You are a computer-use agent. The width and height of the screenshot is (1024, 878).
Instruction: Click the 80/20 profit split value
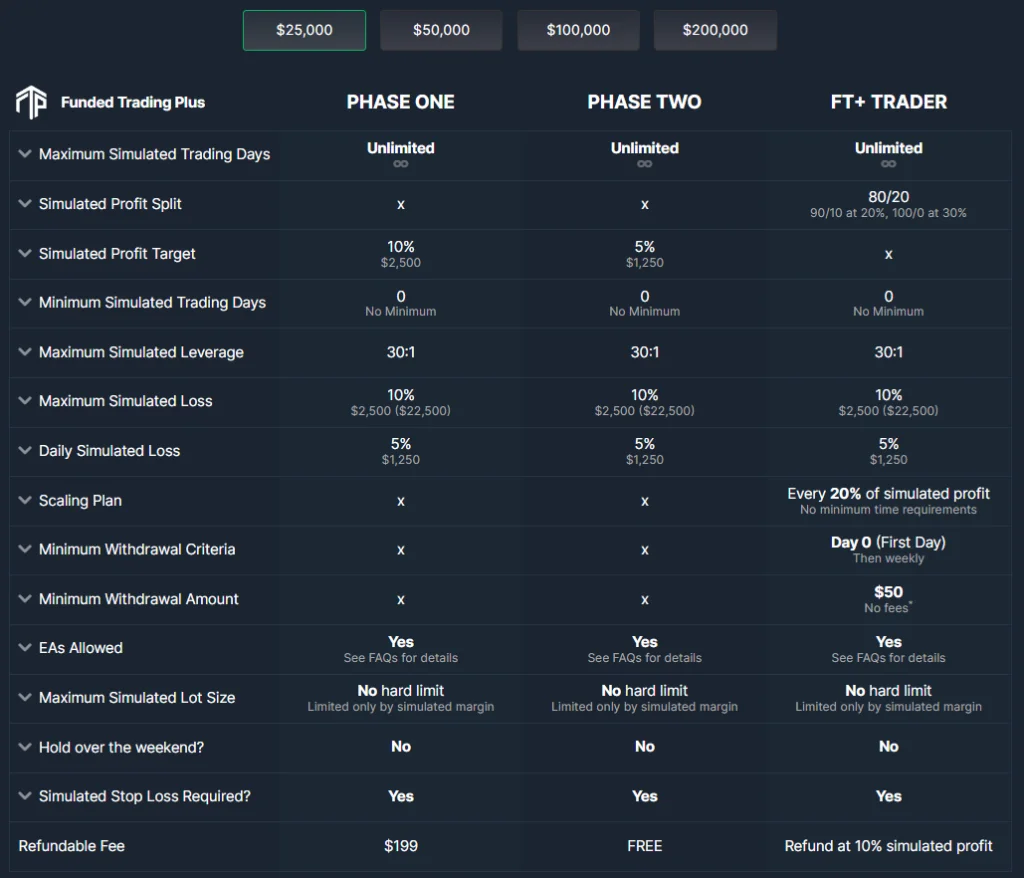[x=889, y=197]
